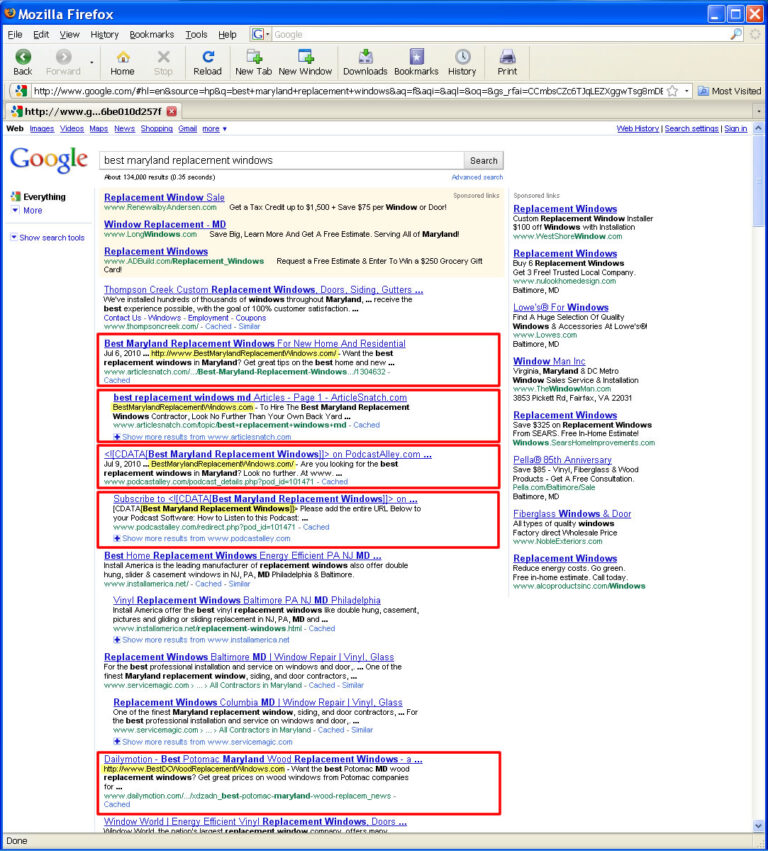Switch to Google Images search
Viewport: 768px width, 851px height.
tap(42, 129)
